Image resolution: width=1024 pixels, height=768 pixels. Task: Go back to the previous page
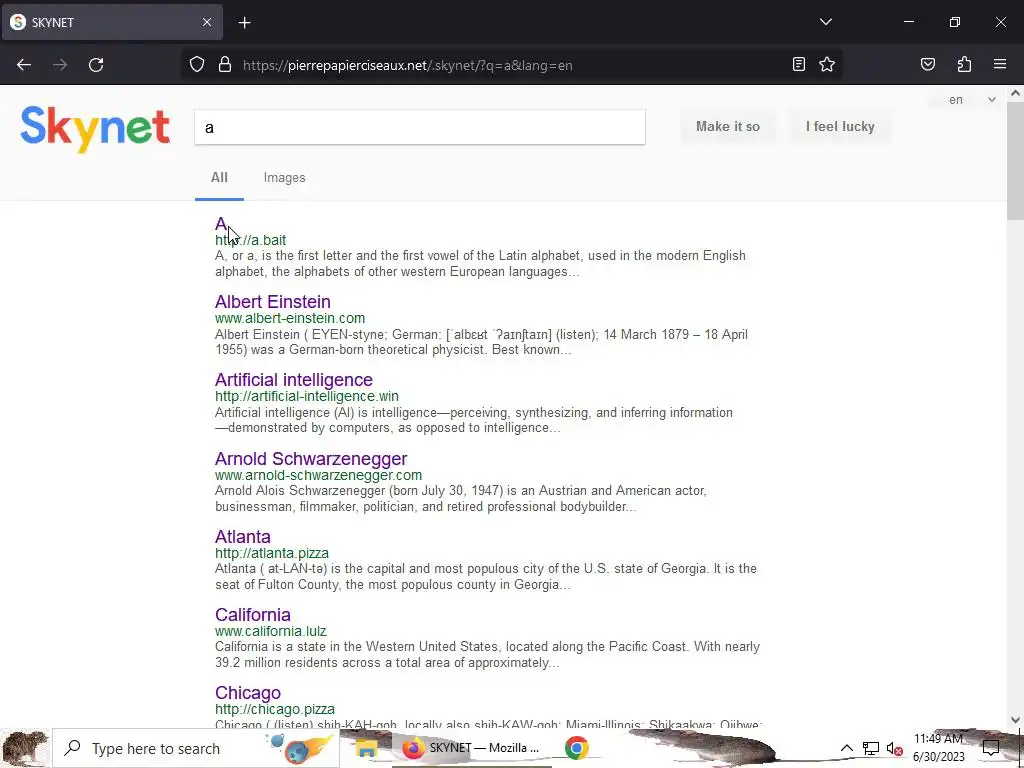click(24, 65)
